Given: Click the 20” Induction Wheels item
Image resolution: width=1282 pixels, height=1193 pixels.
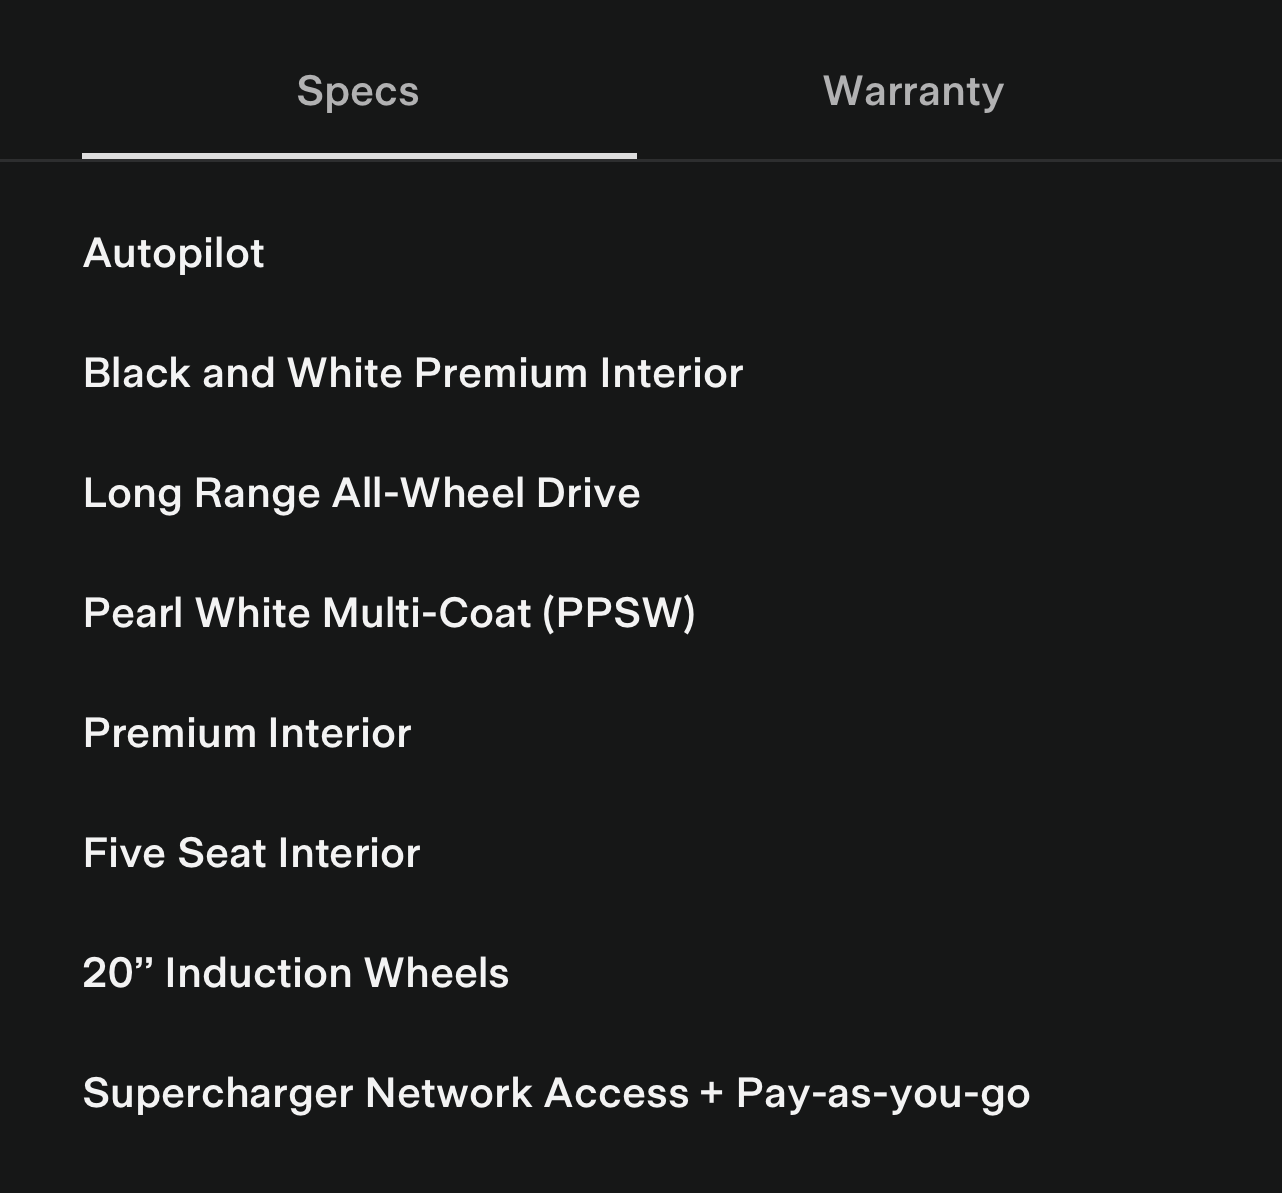Looking at the screenshot, I should (x=296, y=974).
